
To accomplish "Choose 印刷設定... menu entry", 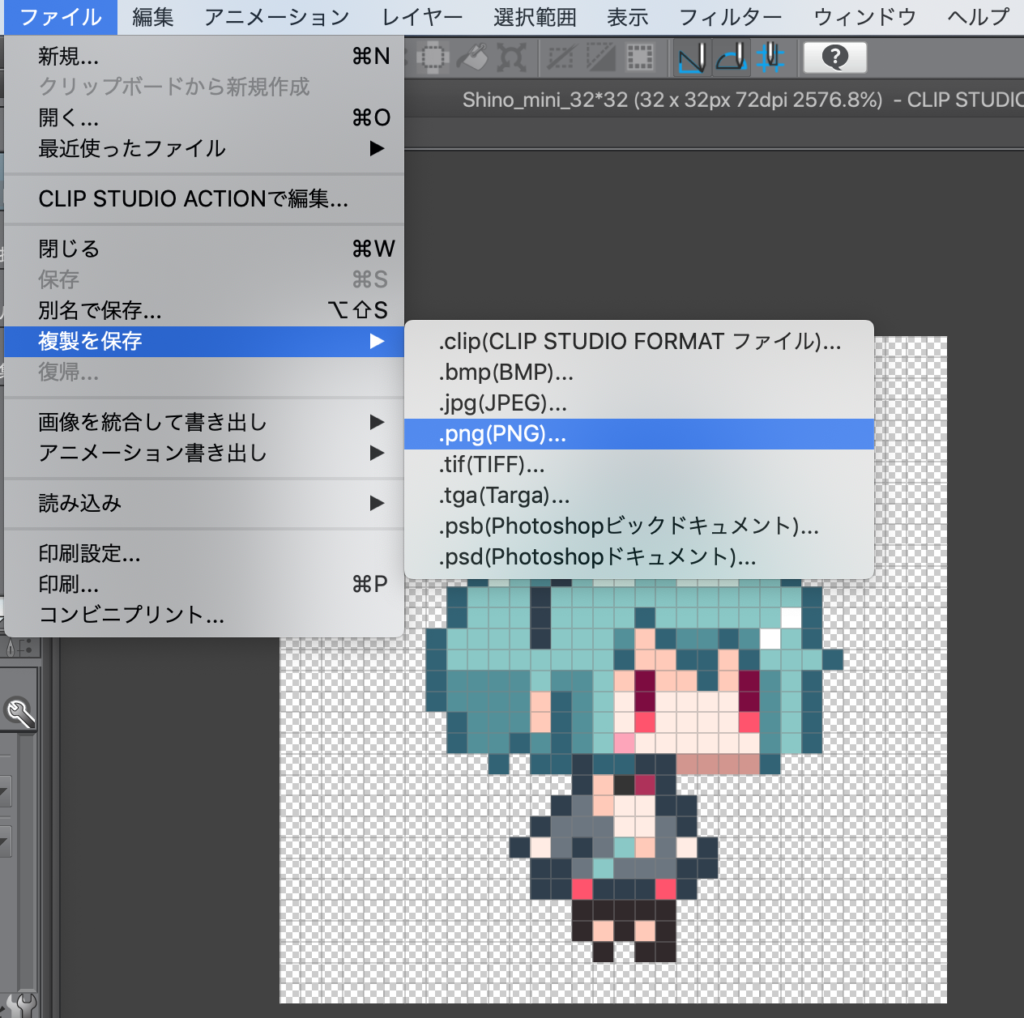I will 204,554.
